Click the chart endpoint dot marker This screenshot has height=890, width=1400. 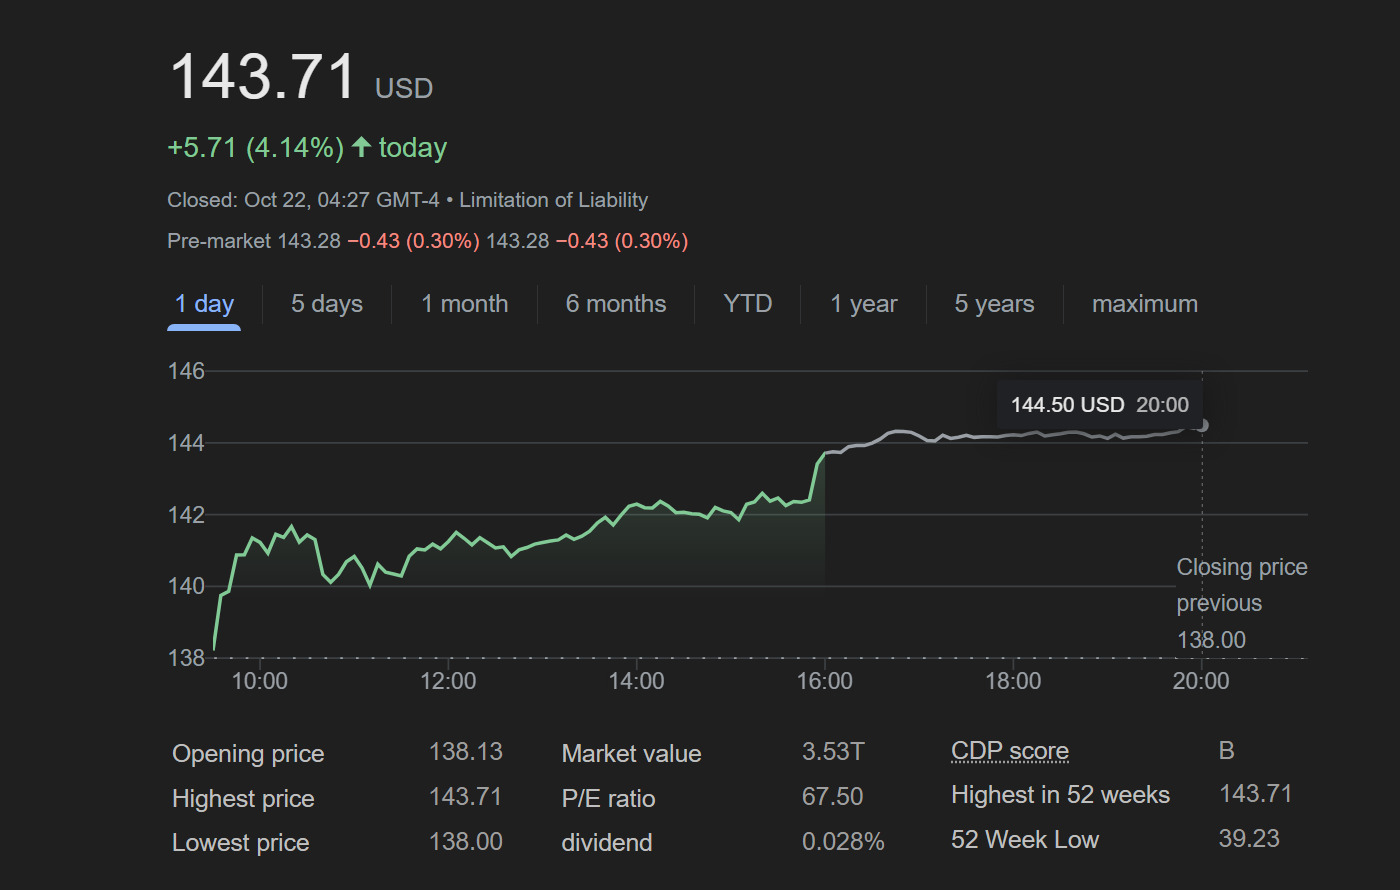tap(1202, 425)
